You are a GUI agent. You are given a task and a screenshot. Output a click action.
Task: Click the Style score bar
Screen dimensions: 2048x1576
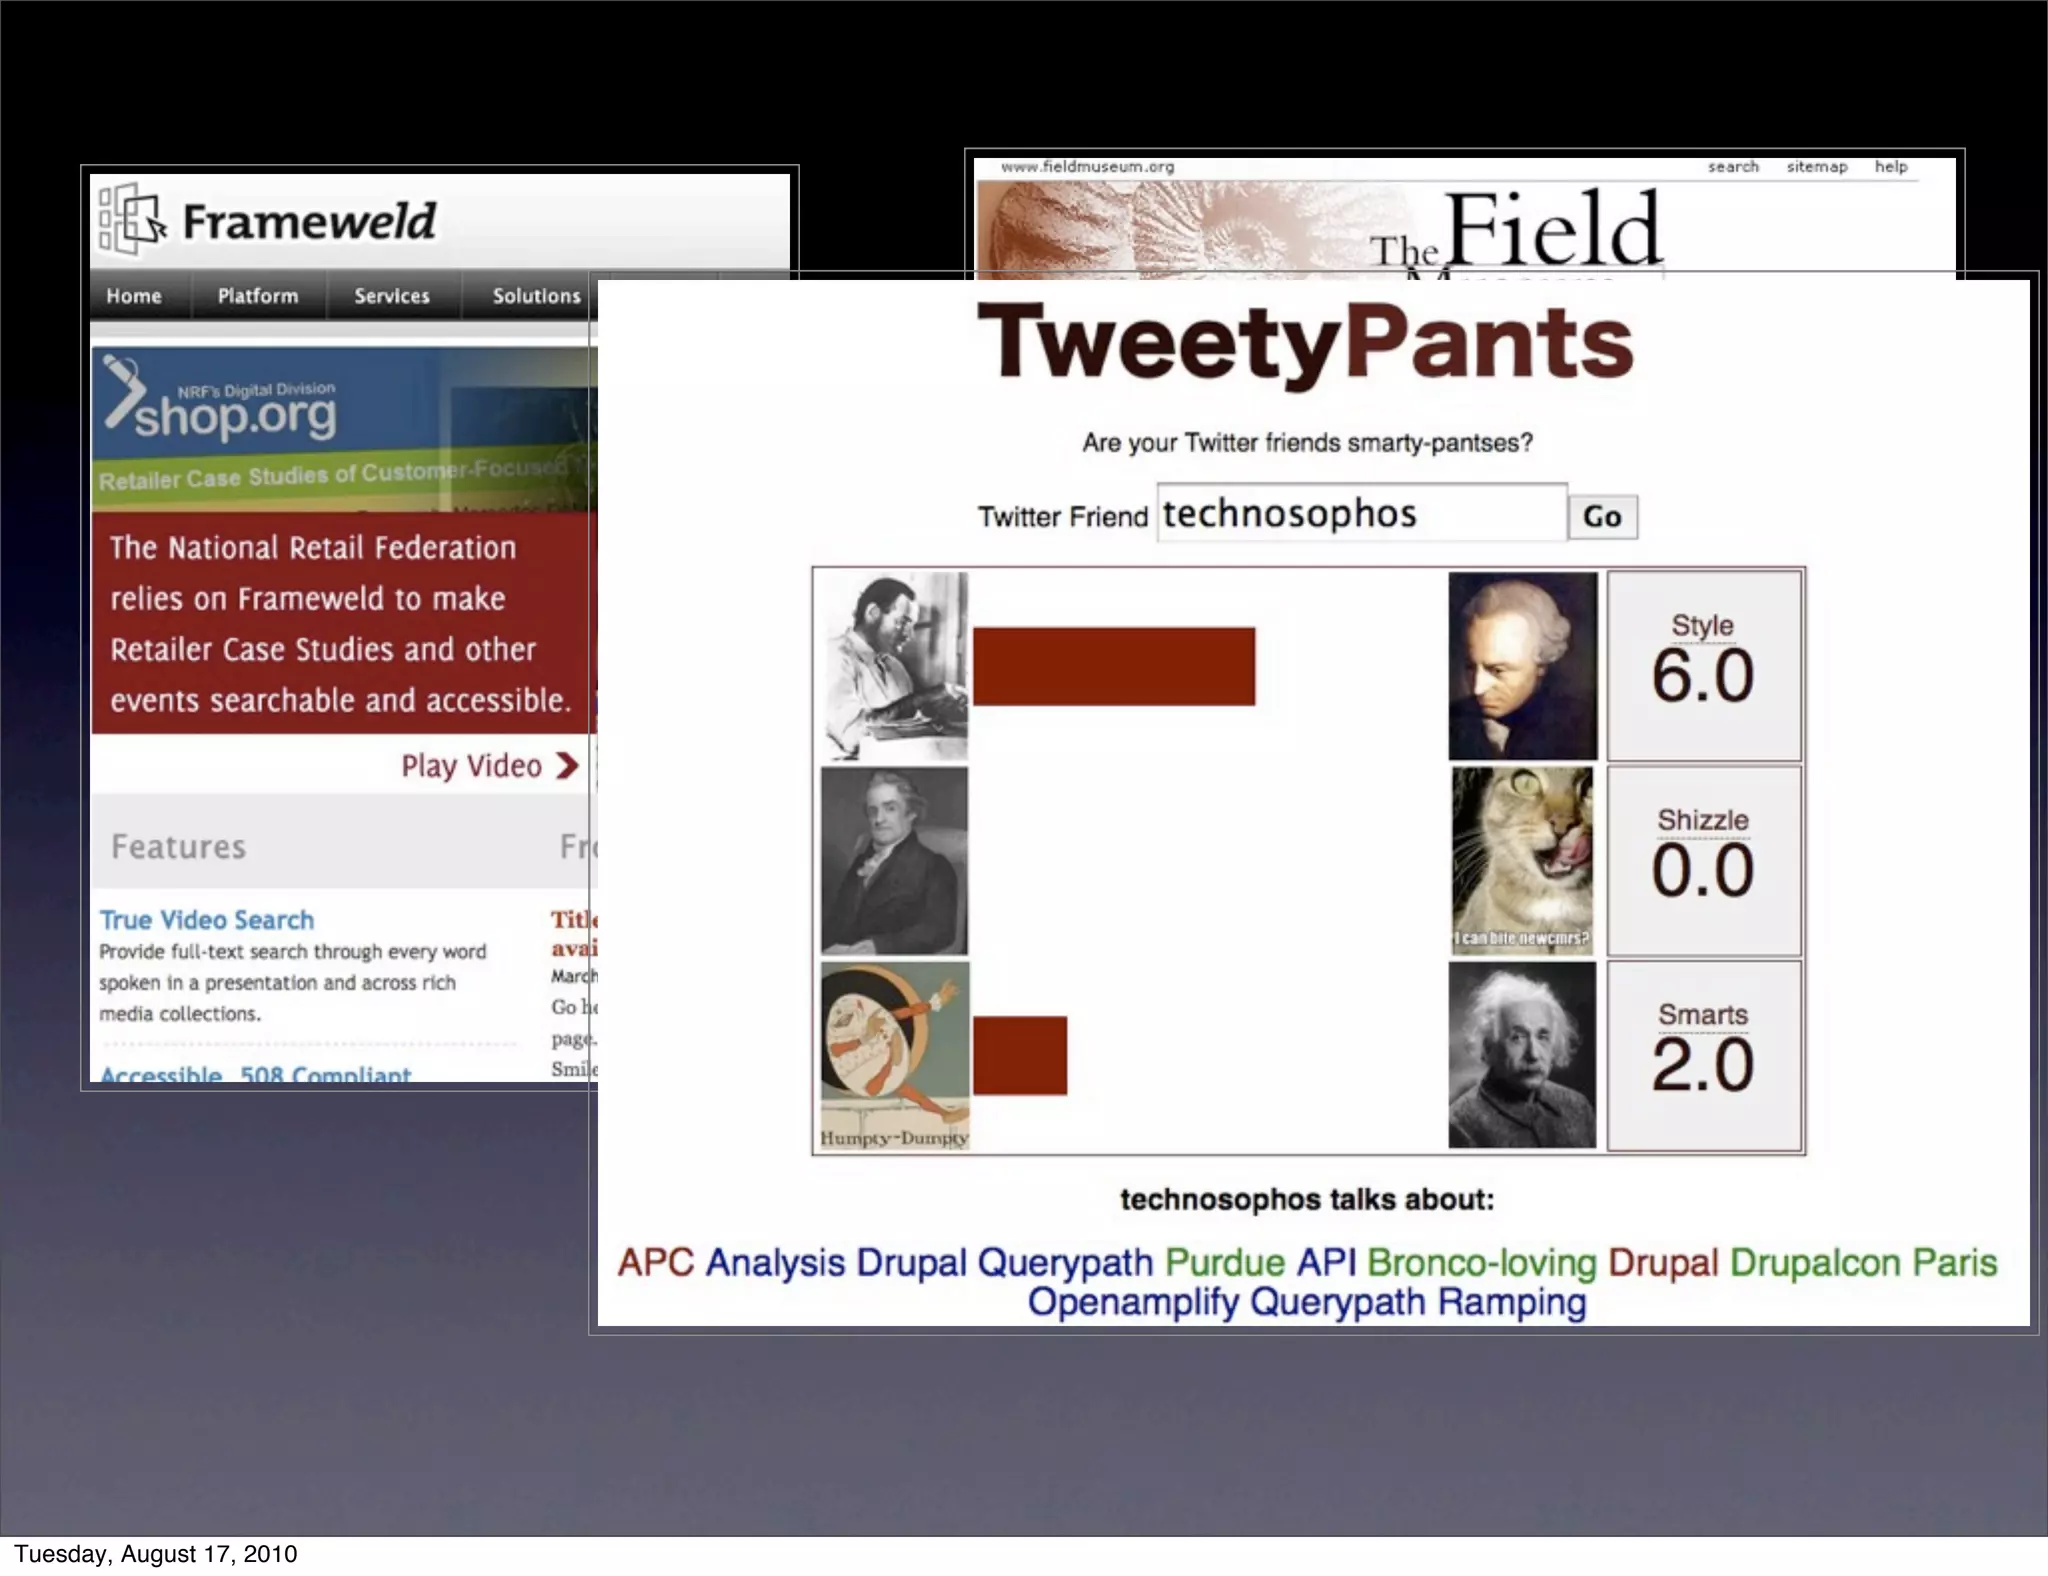(x=1114, y=666)
